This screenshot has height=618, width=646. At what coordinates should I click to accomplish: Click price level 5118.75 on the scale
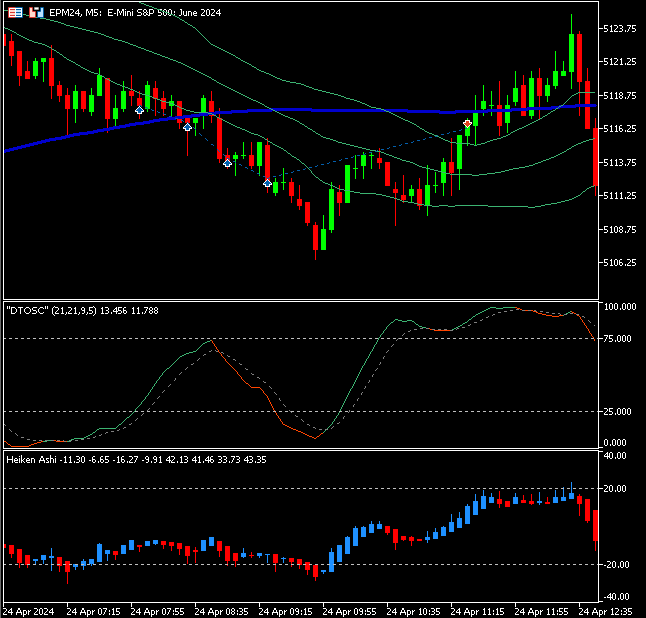[620, 96]
